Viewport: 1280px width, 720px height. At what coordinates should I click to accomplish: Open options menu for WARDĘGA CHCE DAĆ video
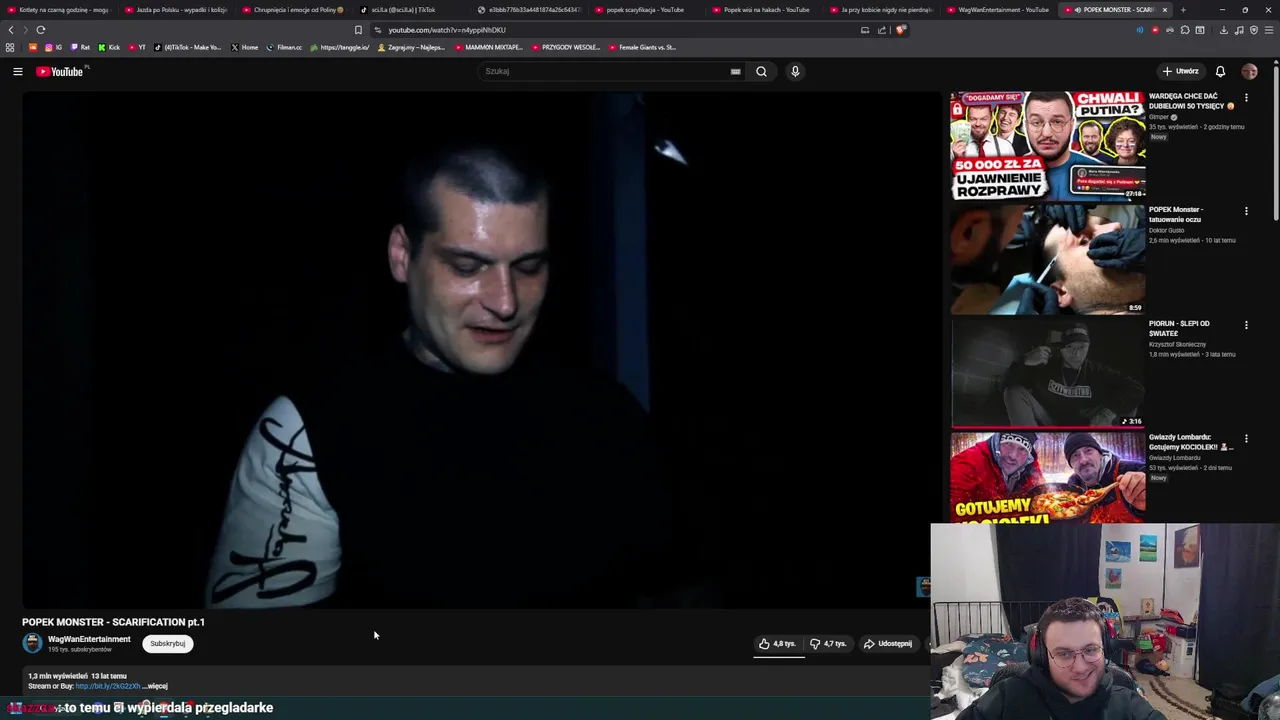click(1246, 98)
